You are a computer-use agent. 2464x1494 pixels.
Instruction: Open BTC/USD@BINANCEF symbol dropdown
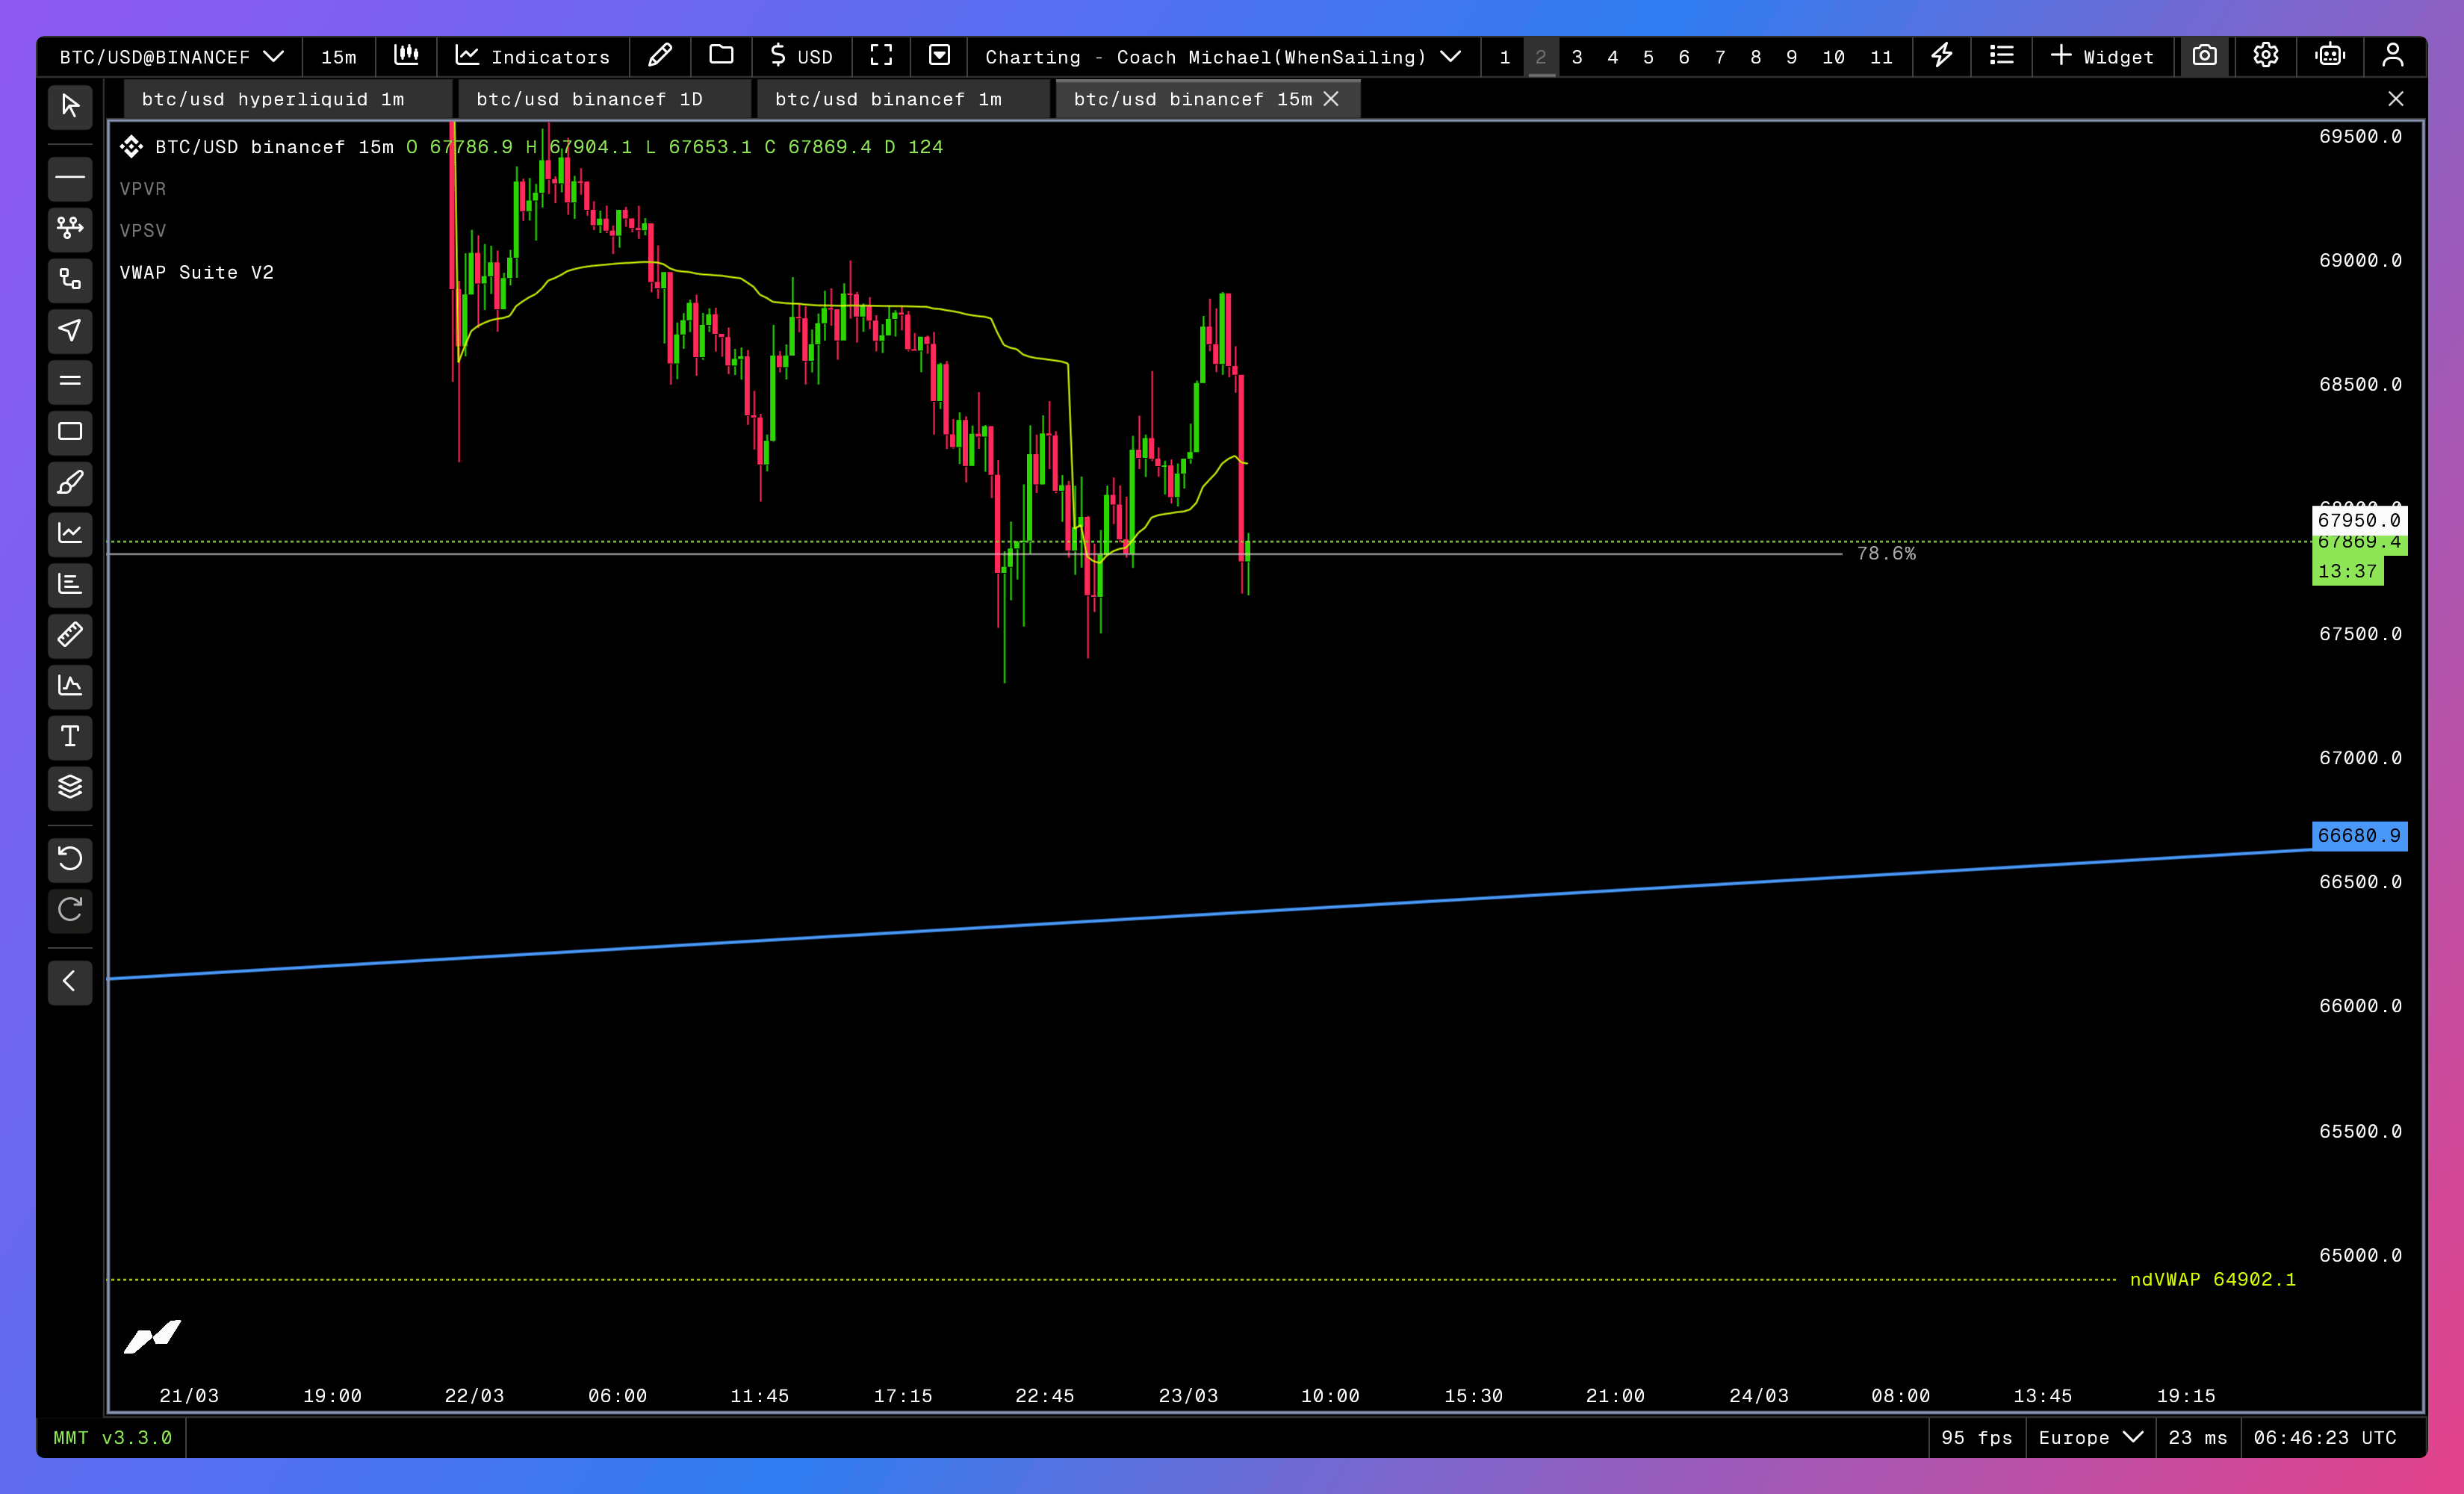coord(171,57)
